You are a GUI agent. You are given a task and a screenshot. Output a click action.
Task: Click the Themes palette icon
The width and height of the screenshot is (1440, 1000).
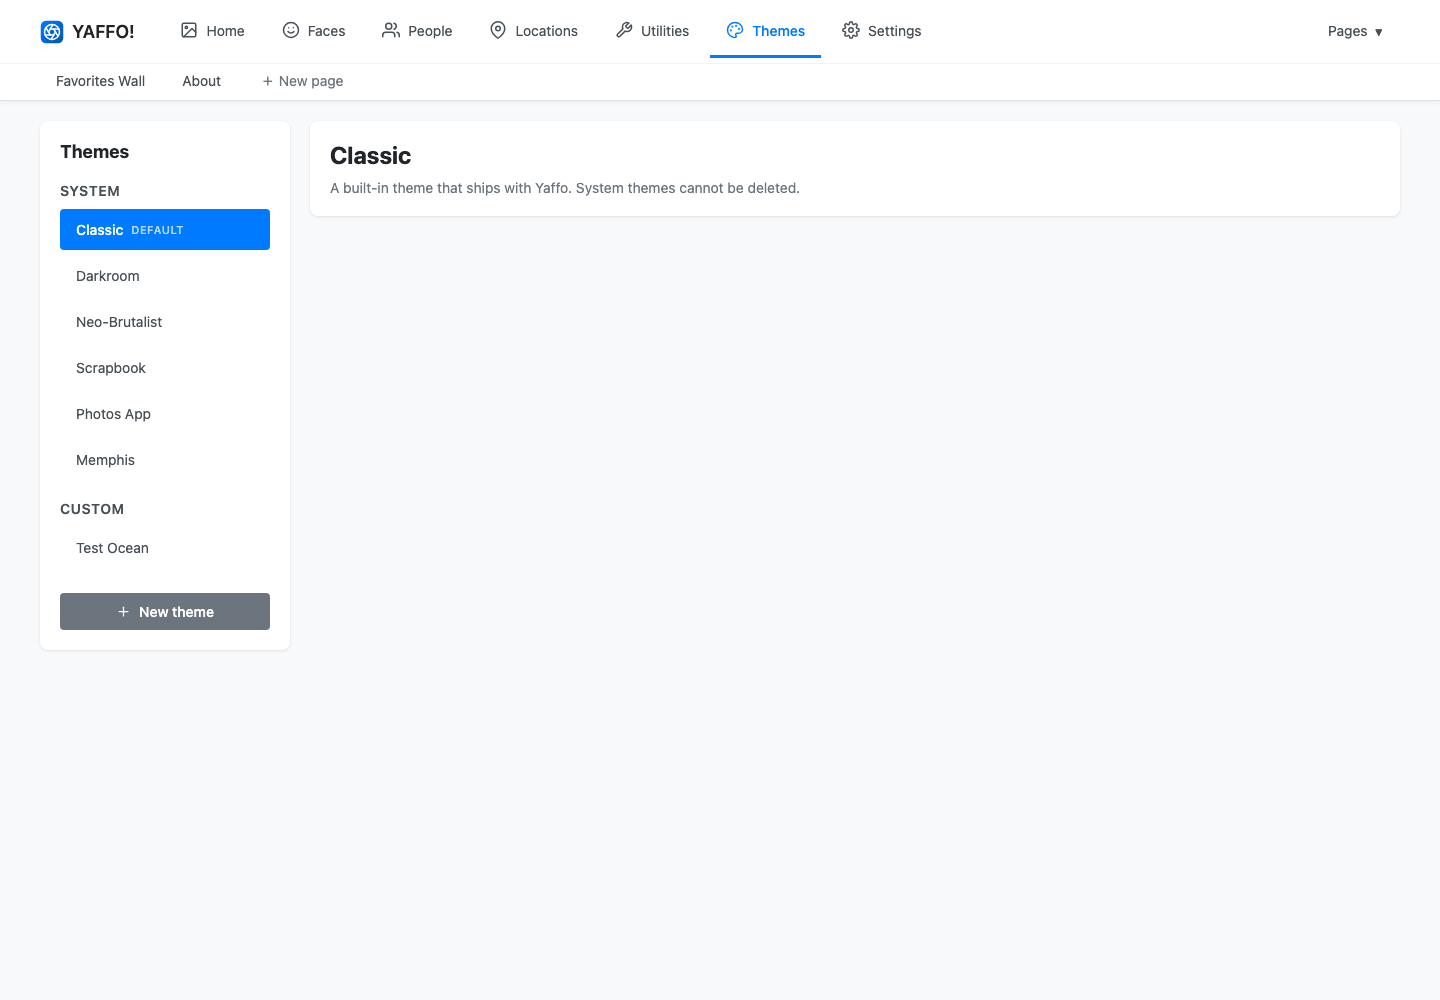coord(735,30)
